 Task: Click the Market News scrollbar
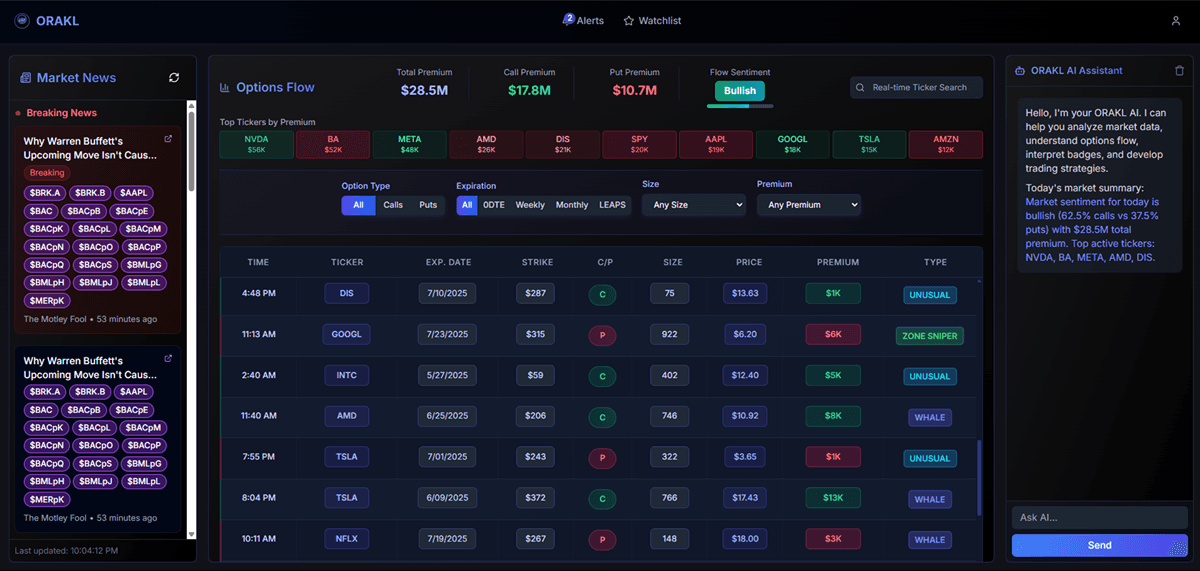click(x=192, y=150)
